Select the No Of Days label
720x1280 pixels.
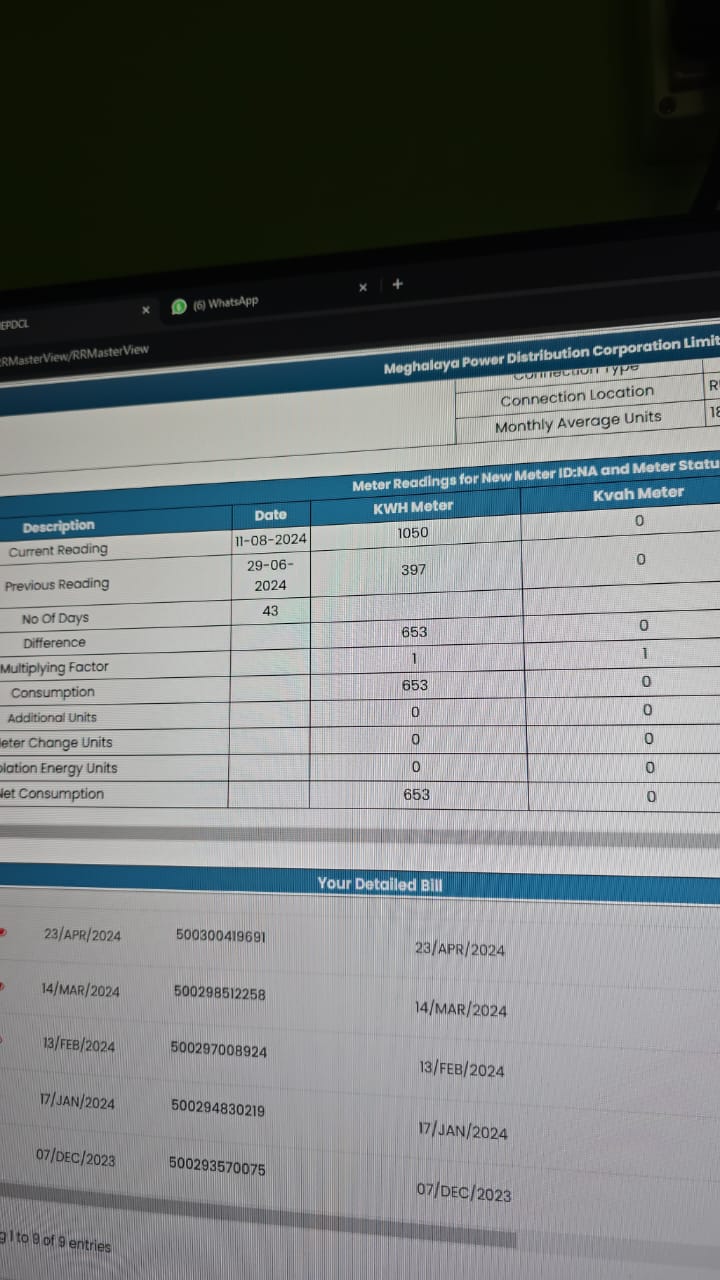point(55,619)
